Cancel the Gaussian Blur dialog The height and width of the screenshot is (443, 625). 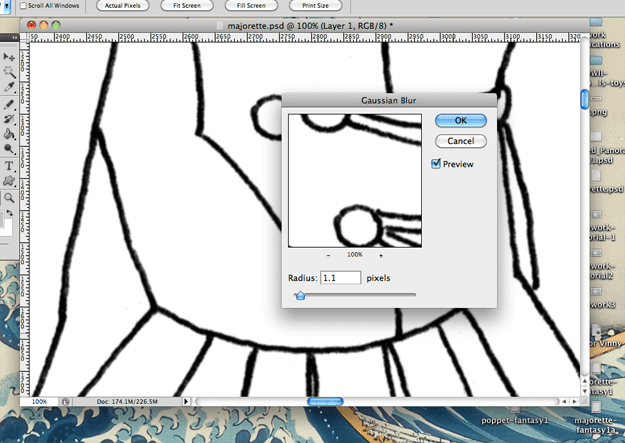point(461,141)
